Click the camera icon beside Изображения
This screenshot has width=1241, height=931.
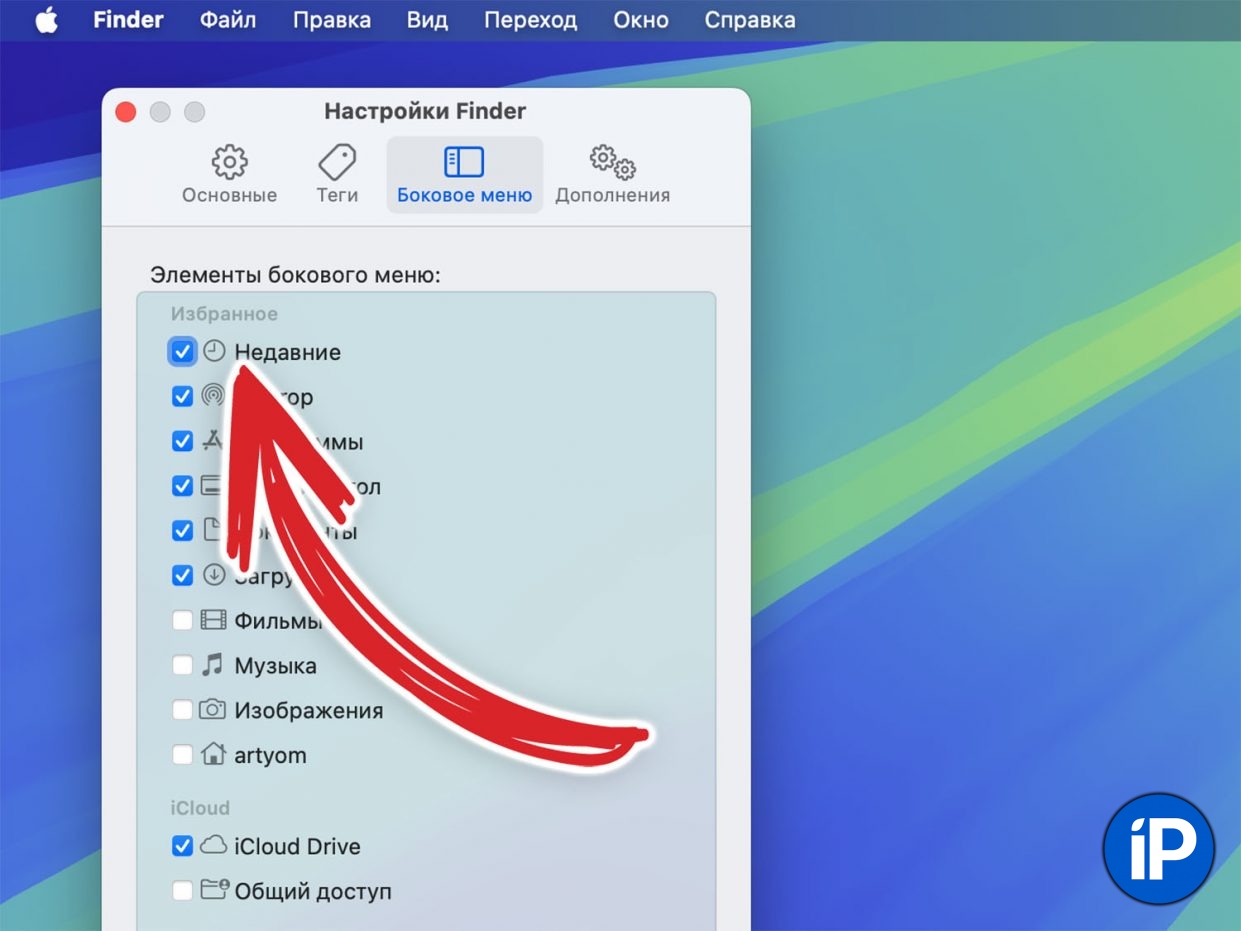tap(212, 709)
